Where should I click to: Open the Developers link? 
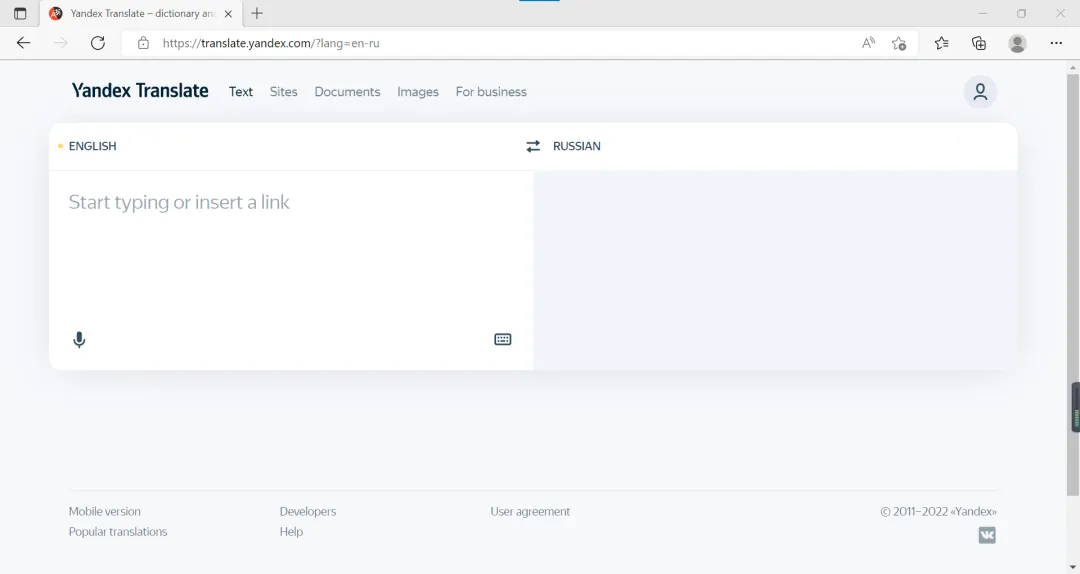coord(308,511)
